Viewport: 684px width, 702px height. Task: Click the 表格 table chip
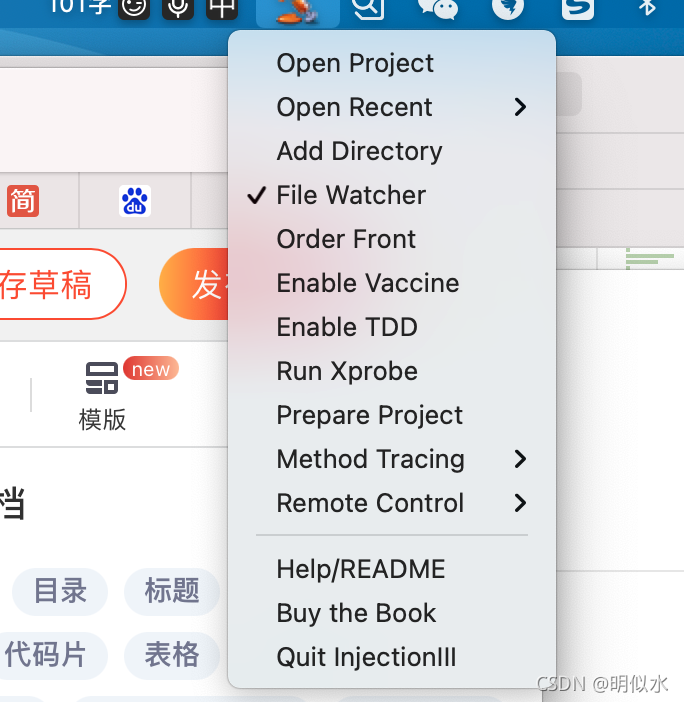pyautogui.click(x=172, y=655)
